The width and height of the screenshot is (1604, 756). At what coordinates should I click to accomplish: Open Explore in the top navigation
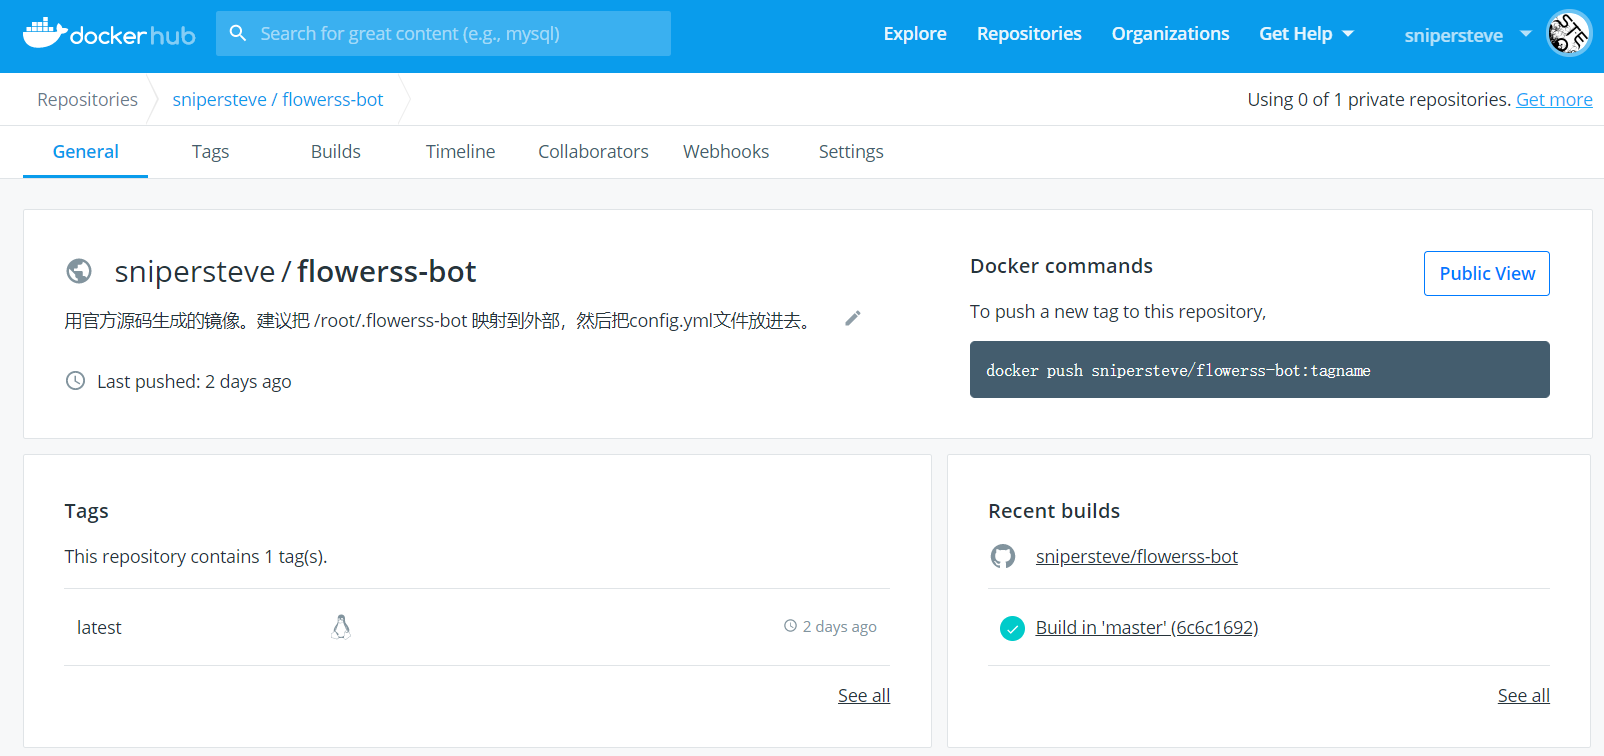915,34
